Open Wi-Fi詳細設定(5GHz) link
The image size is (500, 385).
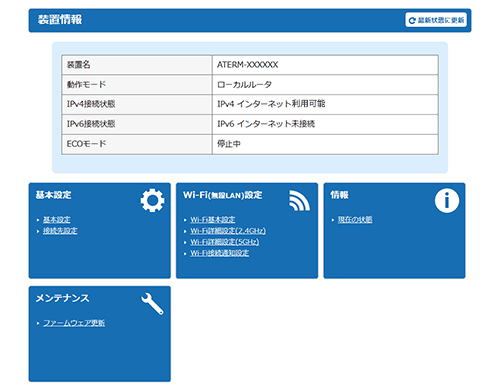point(225,242)
